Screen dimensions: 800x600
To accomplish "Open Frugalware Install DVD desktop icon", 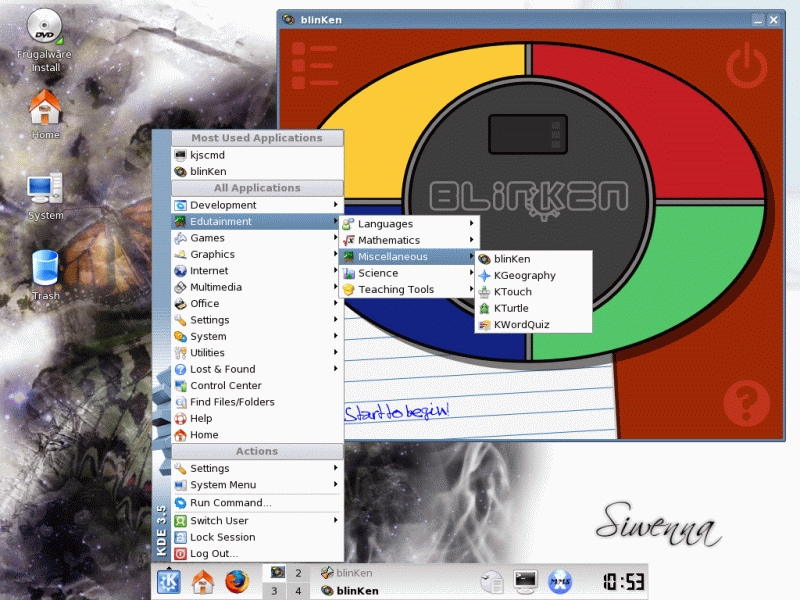I will click(45, 41).
